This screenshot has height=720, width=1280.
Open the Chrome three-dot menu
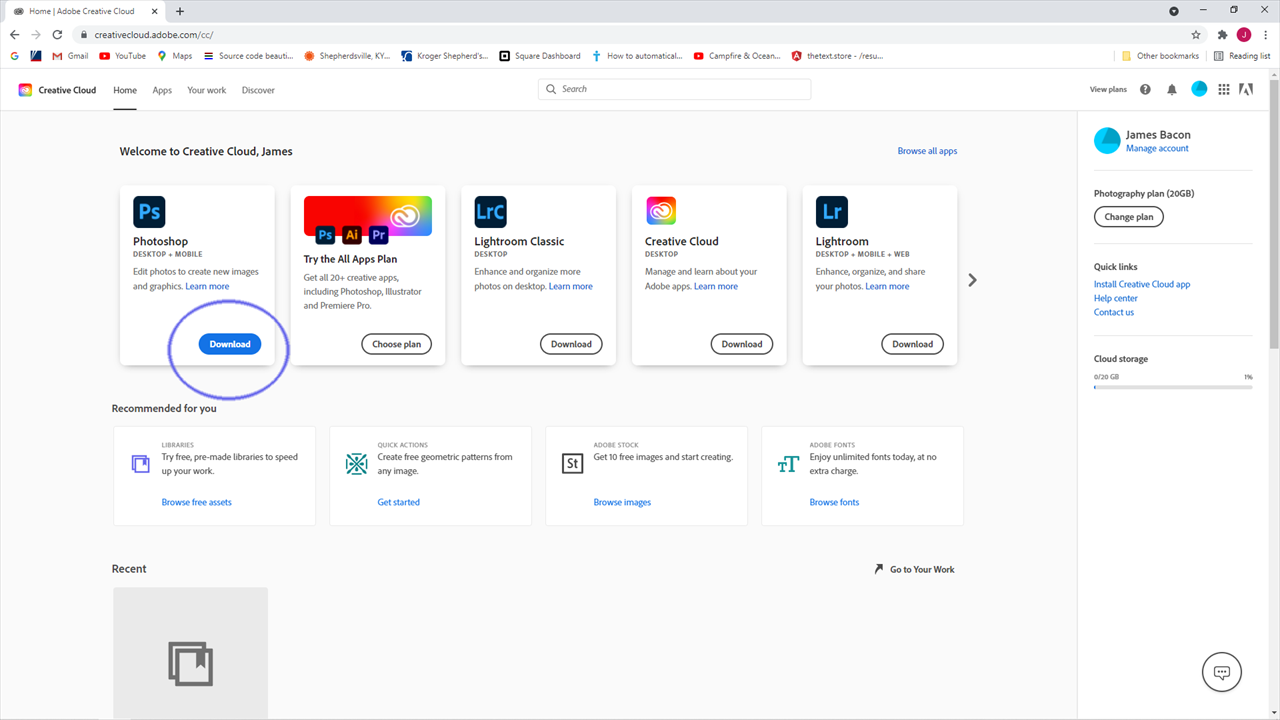pyautogui.click(x=1266, y=34)
